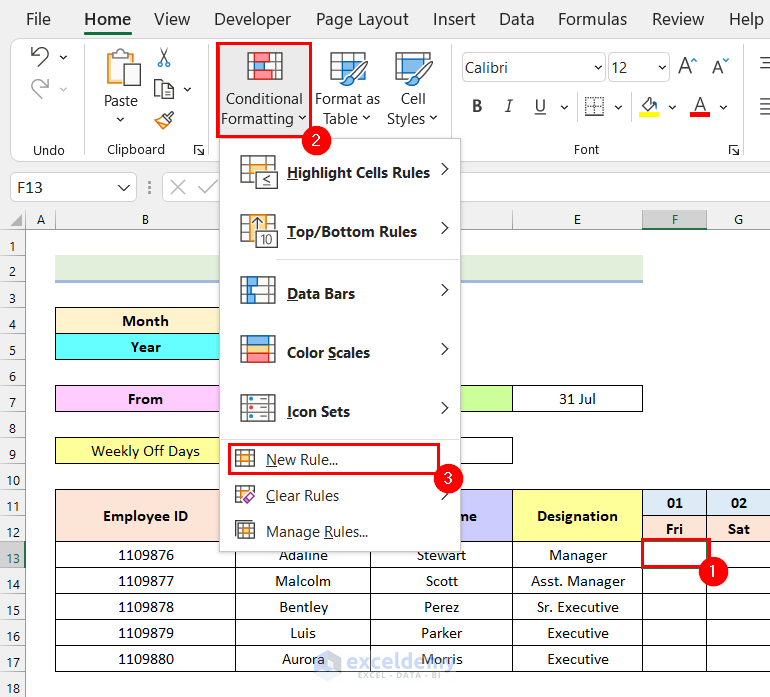Open Clear Rules submenu
Screen dimensions: 770x697
tap(340, 495)
